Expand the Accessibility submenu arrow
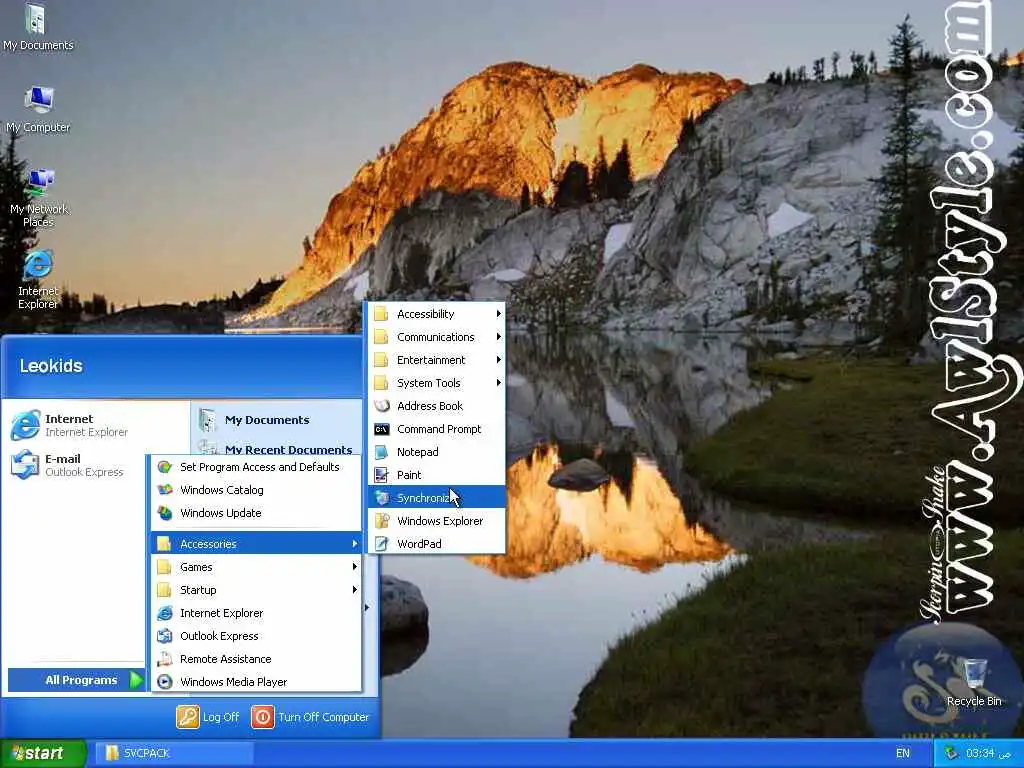1024x768 pixels. 498,314
